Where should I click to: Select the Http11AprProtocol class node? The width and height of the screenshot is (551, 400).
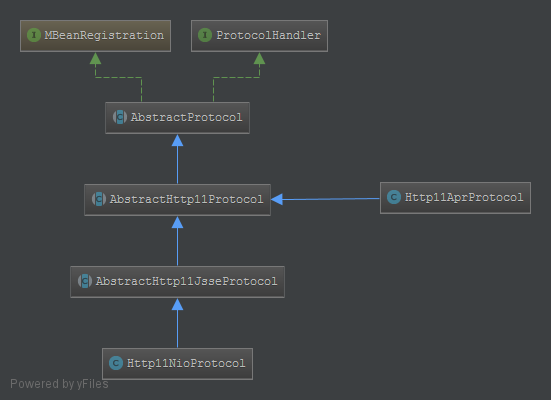[x=455, y=198]
